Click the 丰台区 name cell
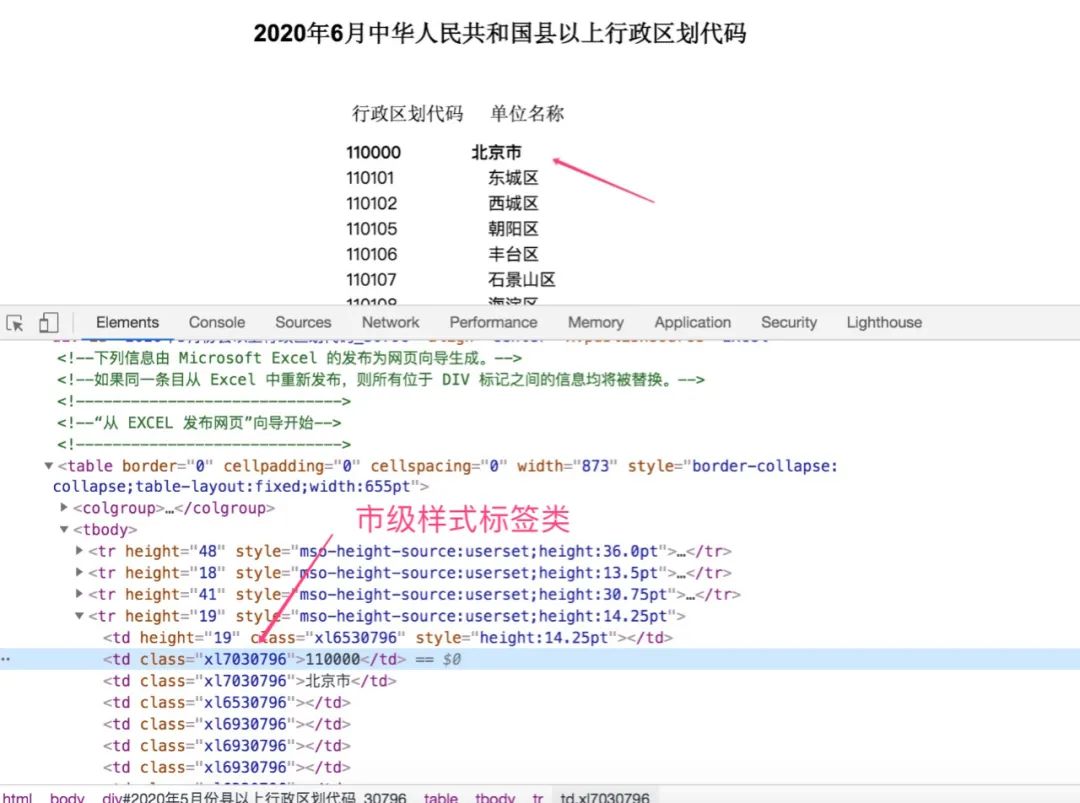The width and height of the screenshot is (1080, 803). click(513, 254)
